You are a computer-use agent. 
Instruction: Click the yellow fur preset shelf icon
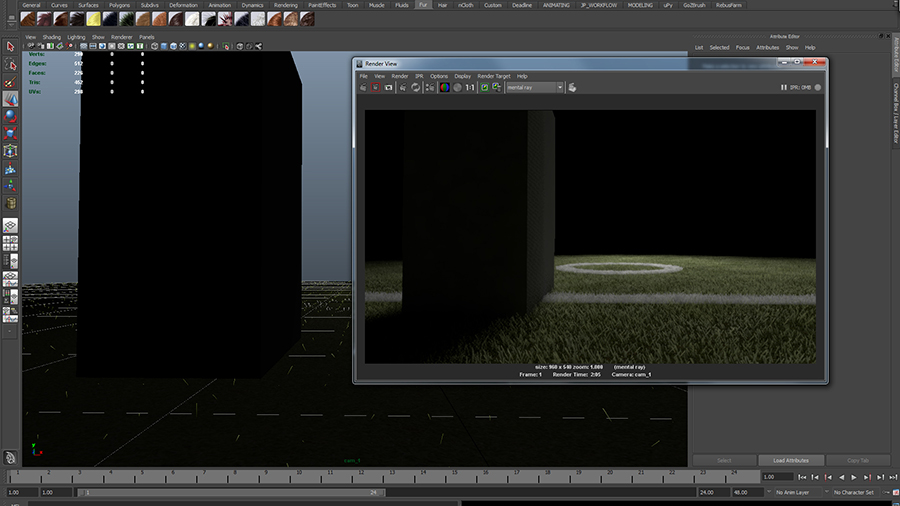(92, 18)
